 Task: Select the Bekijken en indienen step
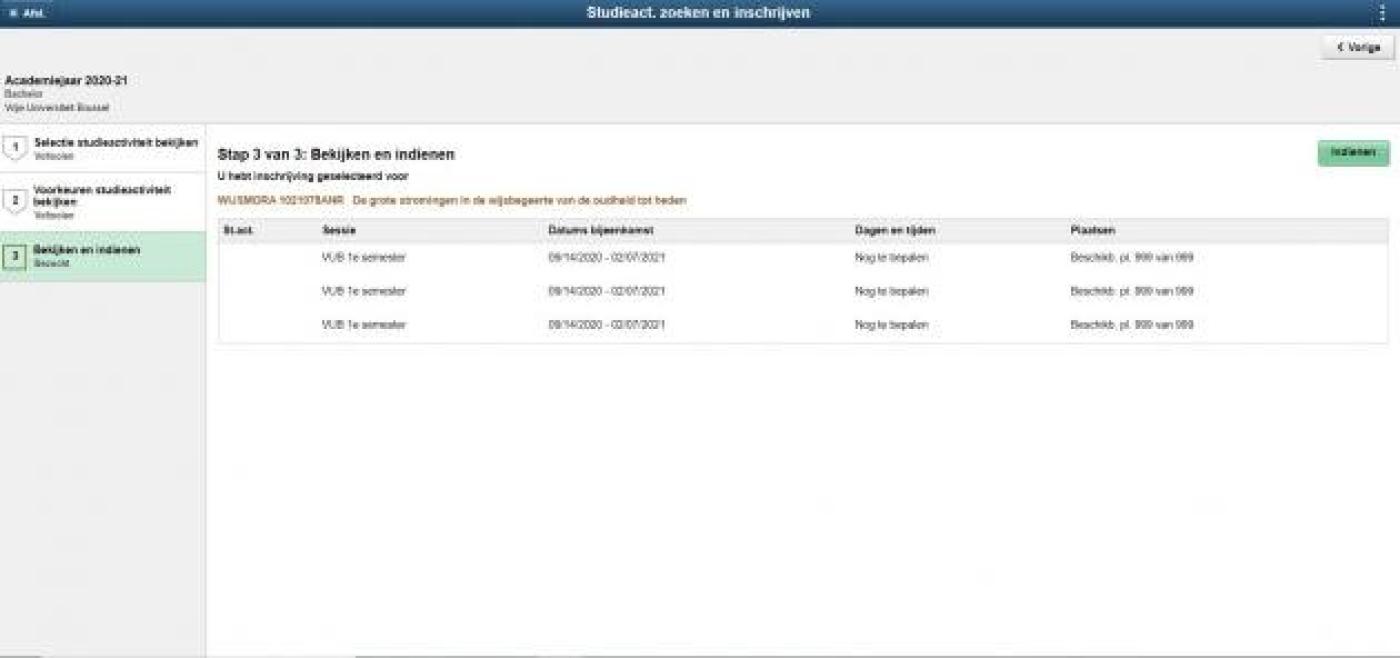[x=103, y=256]
